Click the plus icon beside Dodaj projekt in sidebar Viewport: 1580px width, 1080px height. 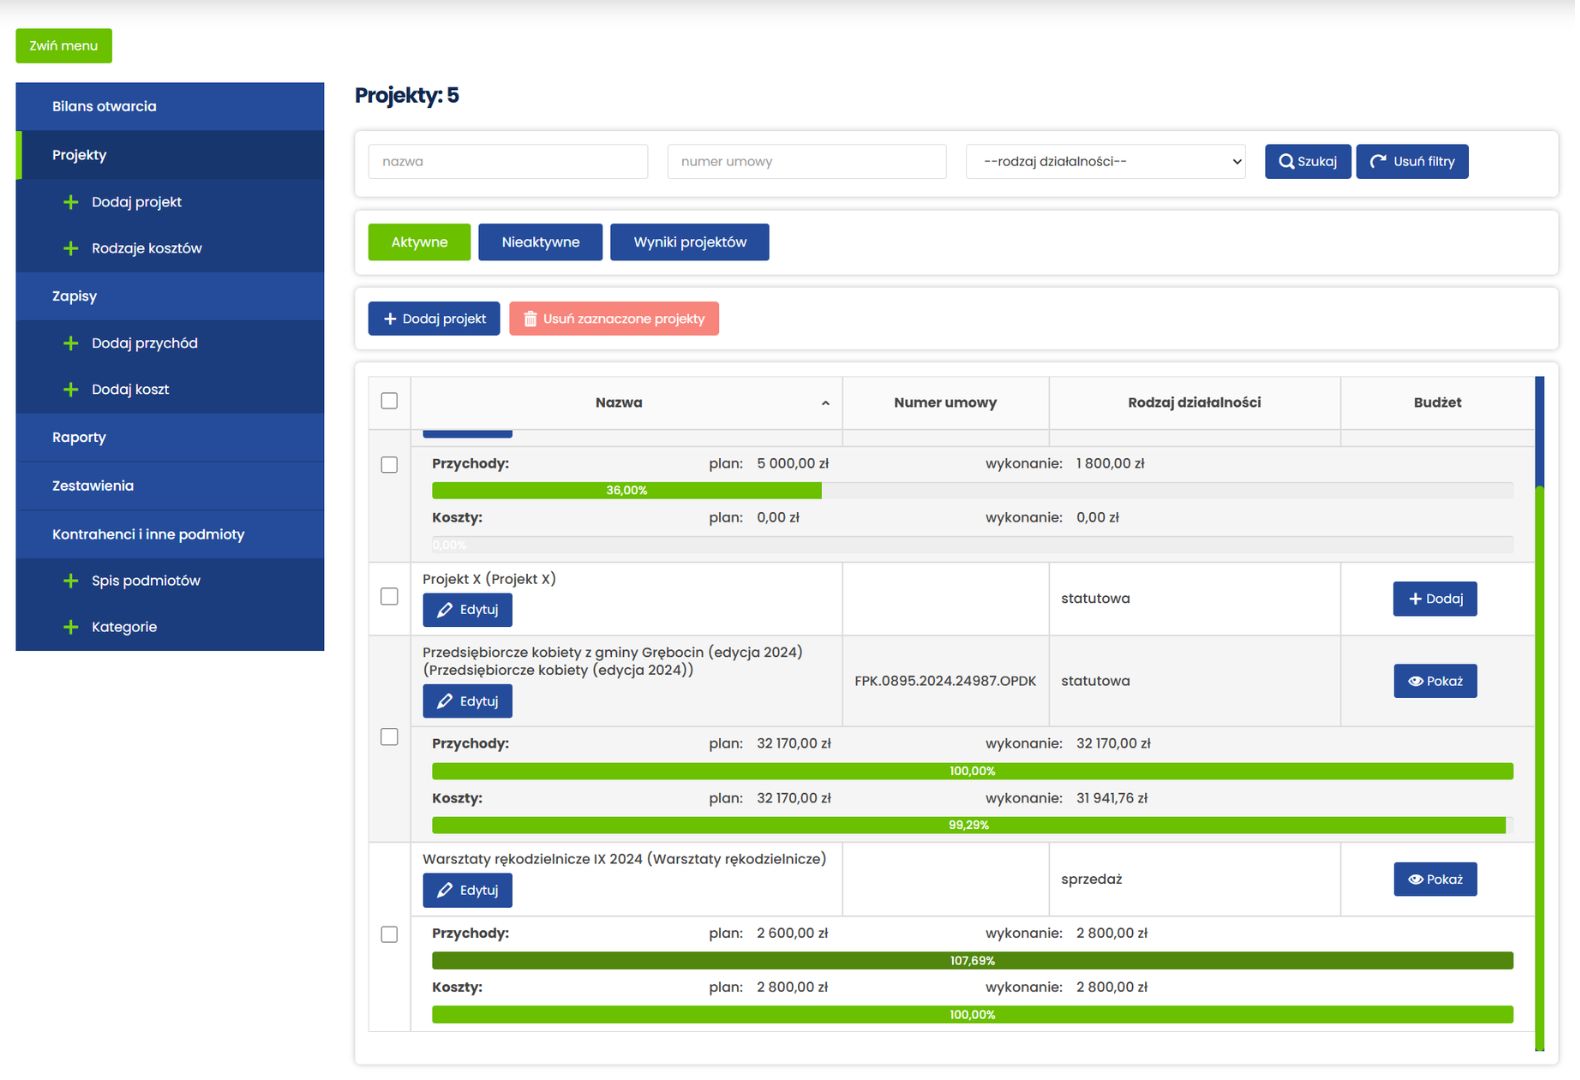click(70, 202)
